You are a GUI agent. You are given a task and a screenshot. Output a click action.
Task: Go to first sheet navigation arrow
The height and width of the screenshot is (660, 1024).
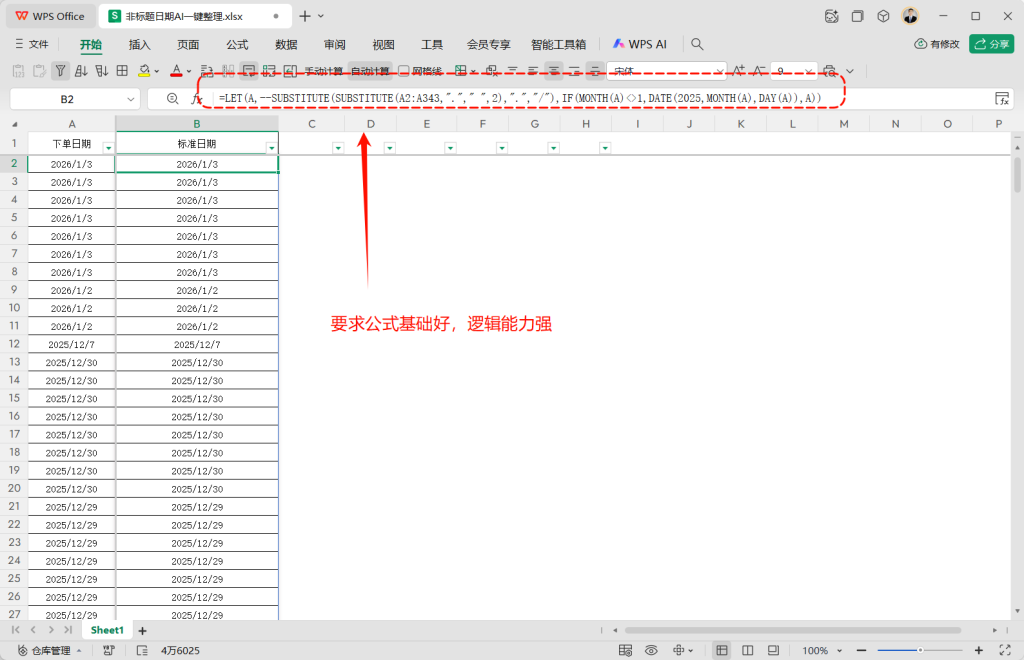click(16, 630)
